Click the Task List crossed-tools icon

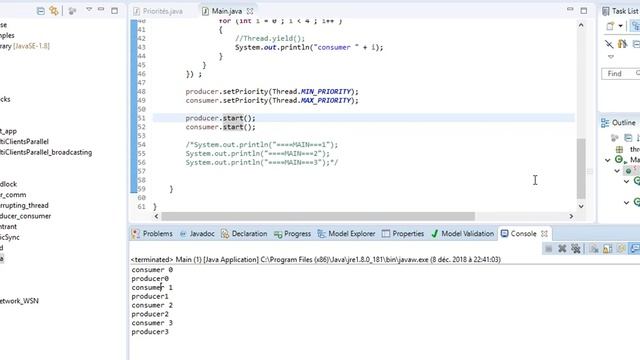pyautogui.click(x=609, y=44)
